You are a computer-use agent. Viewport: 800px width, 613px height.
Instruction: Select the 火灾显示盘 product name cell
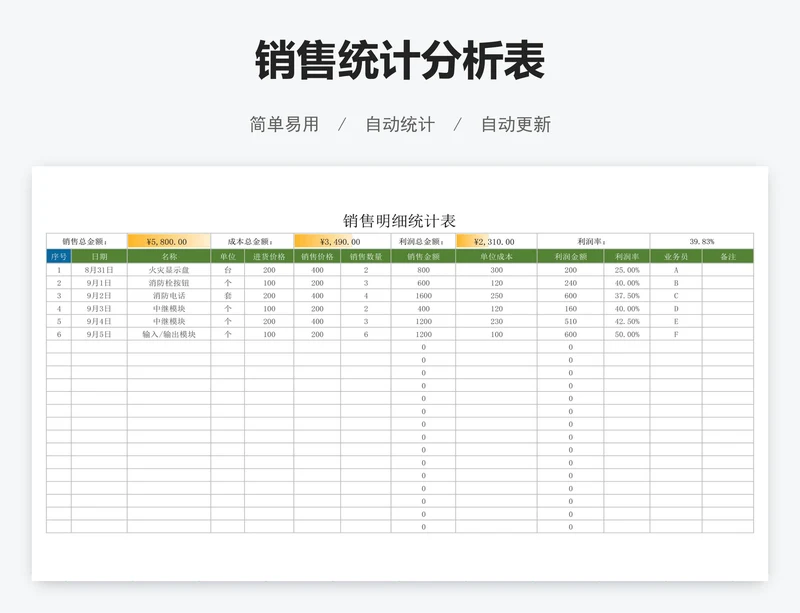click(x=169, y=270)
